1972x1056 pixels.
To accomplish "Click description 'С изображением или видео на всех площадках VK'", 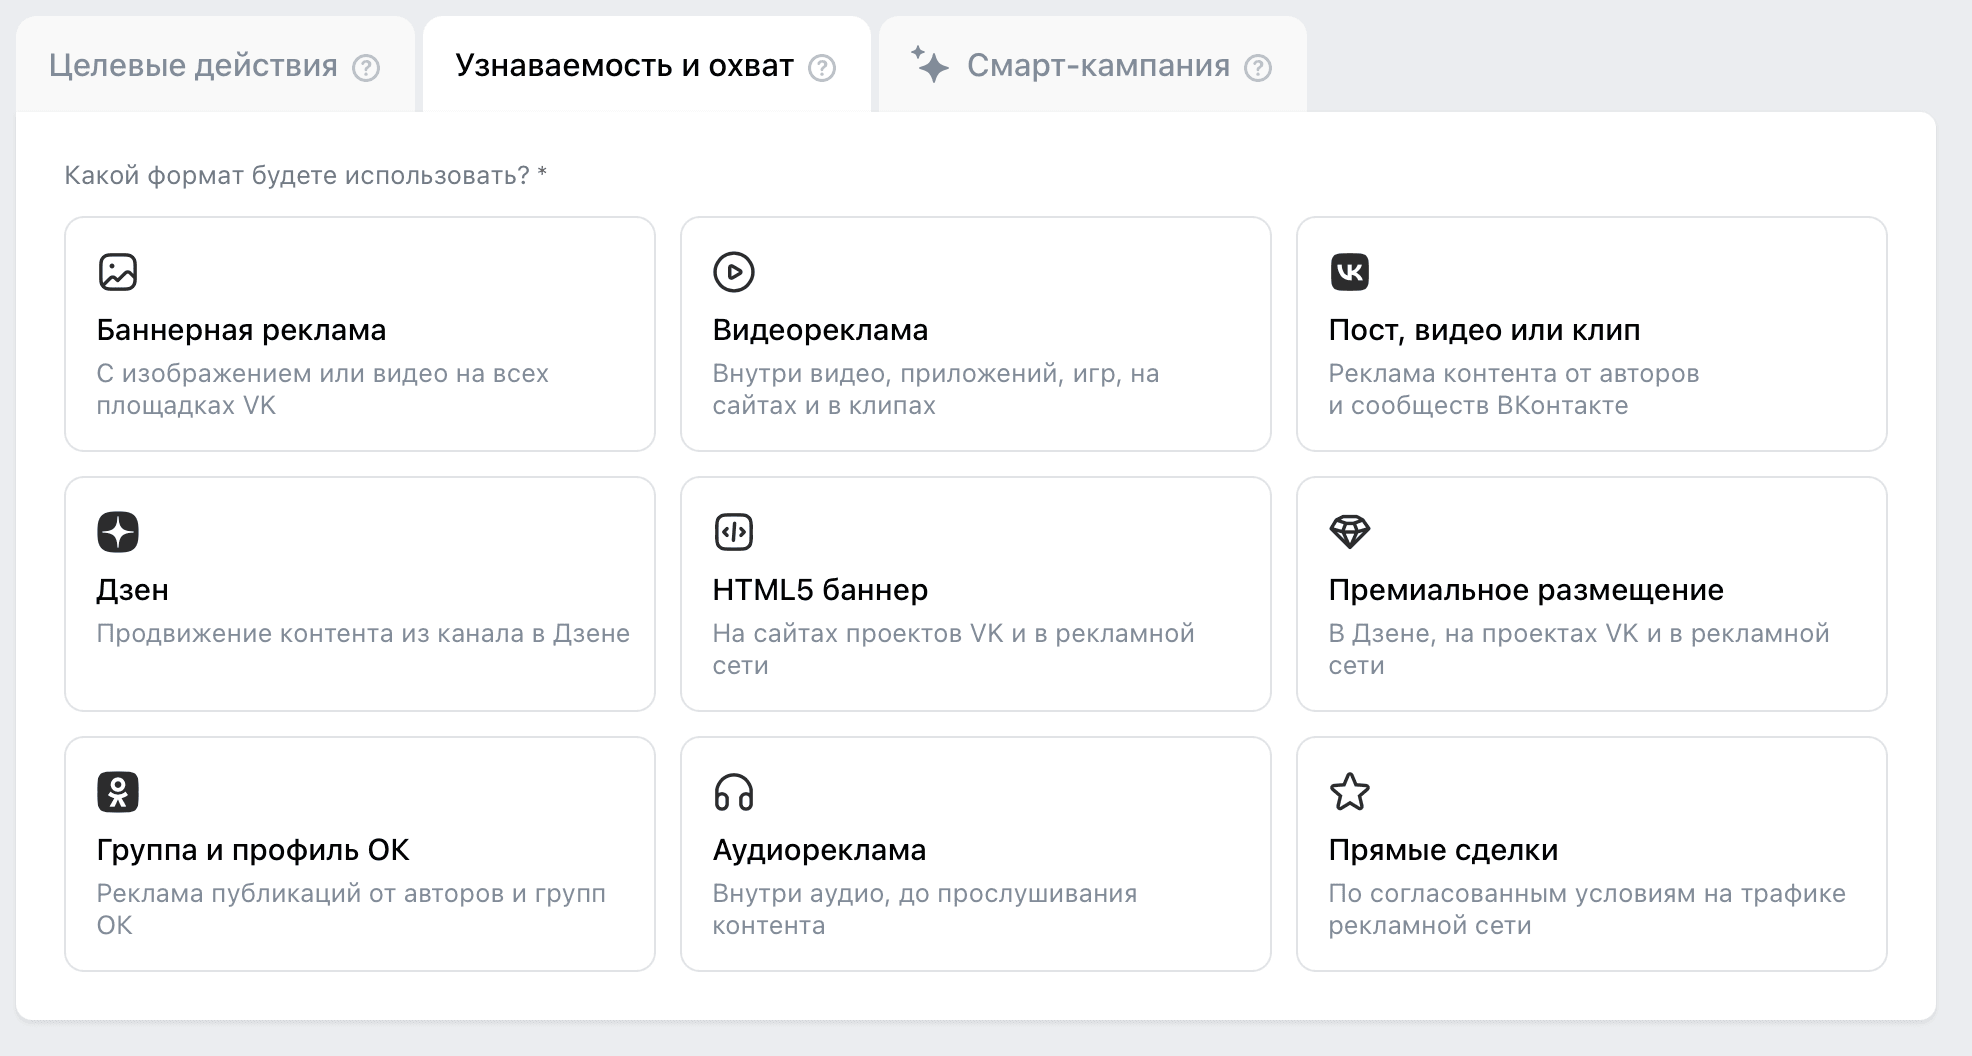I will click(x=323, y=389).
